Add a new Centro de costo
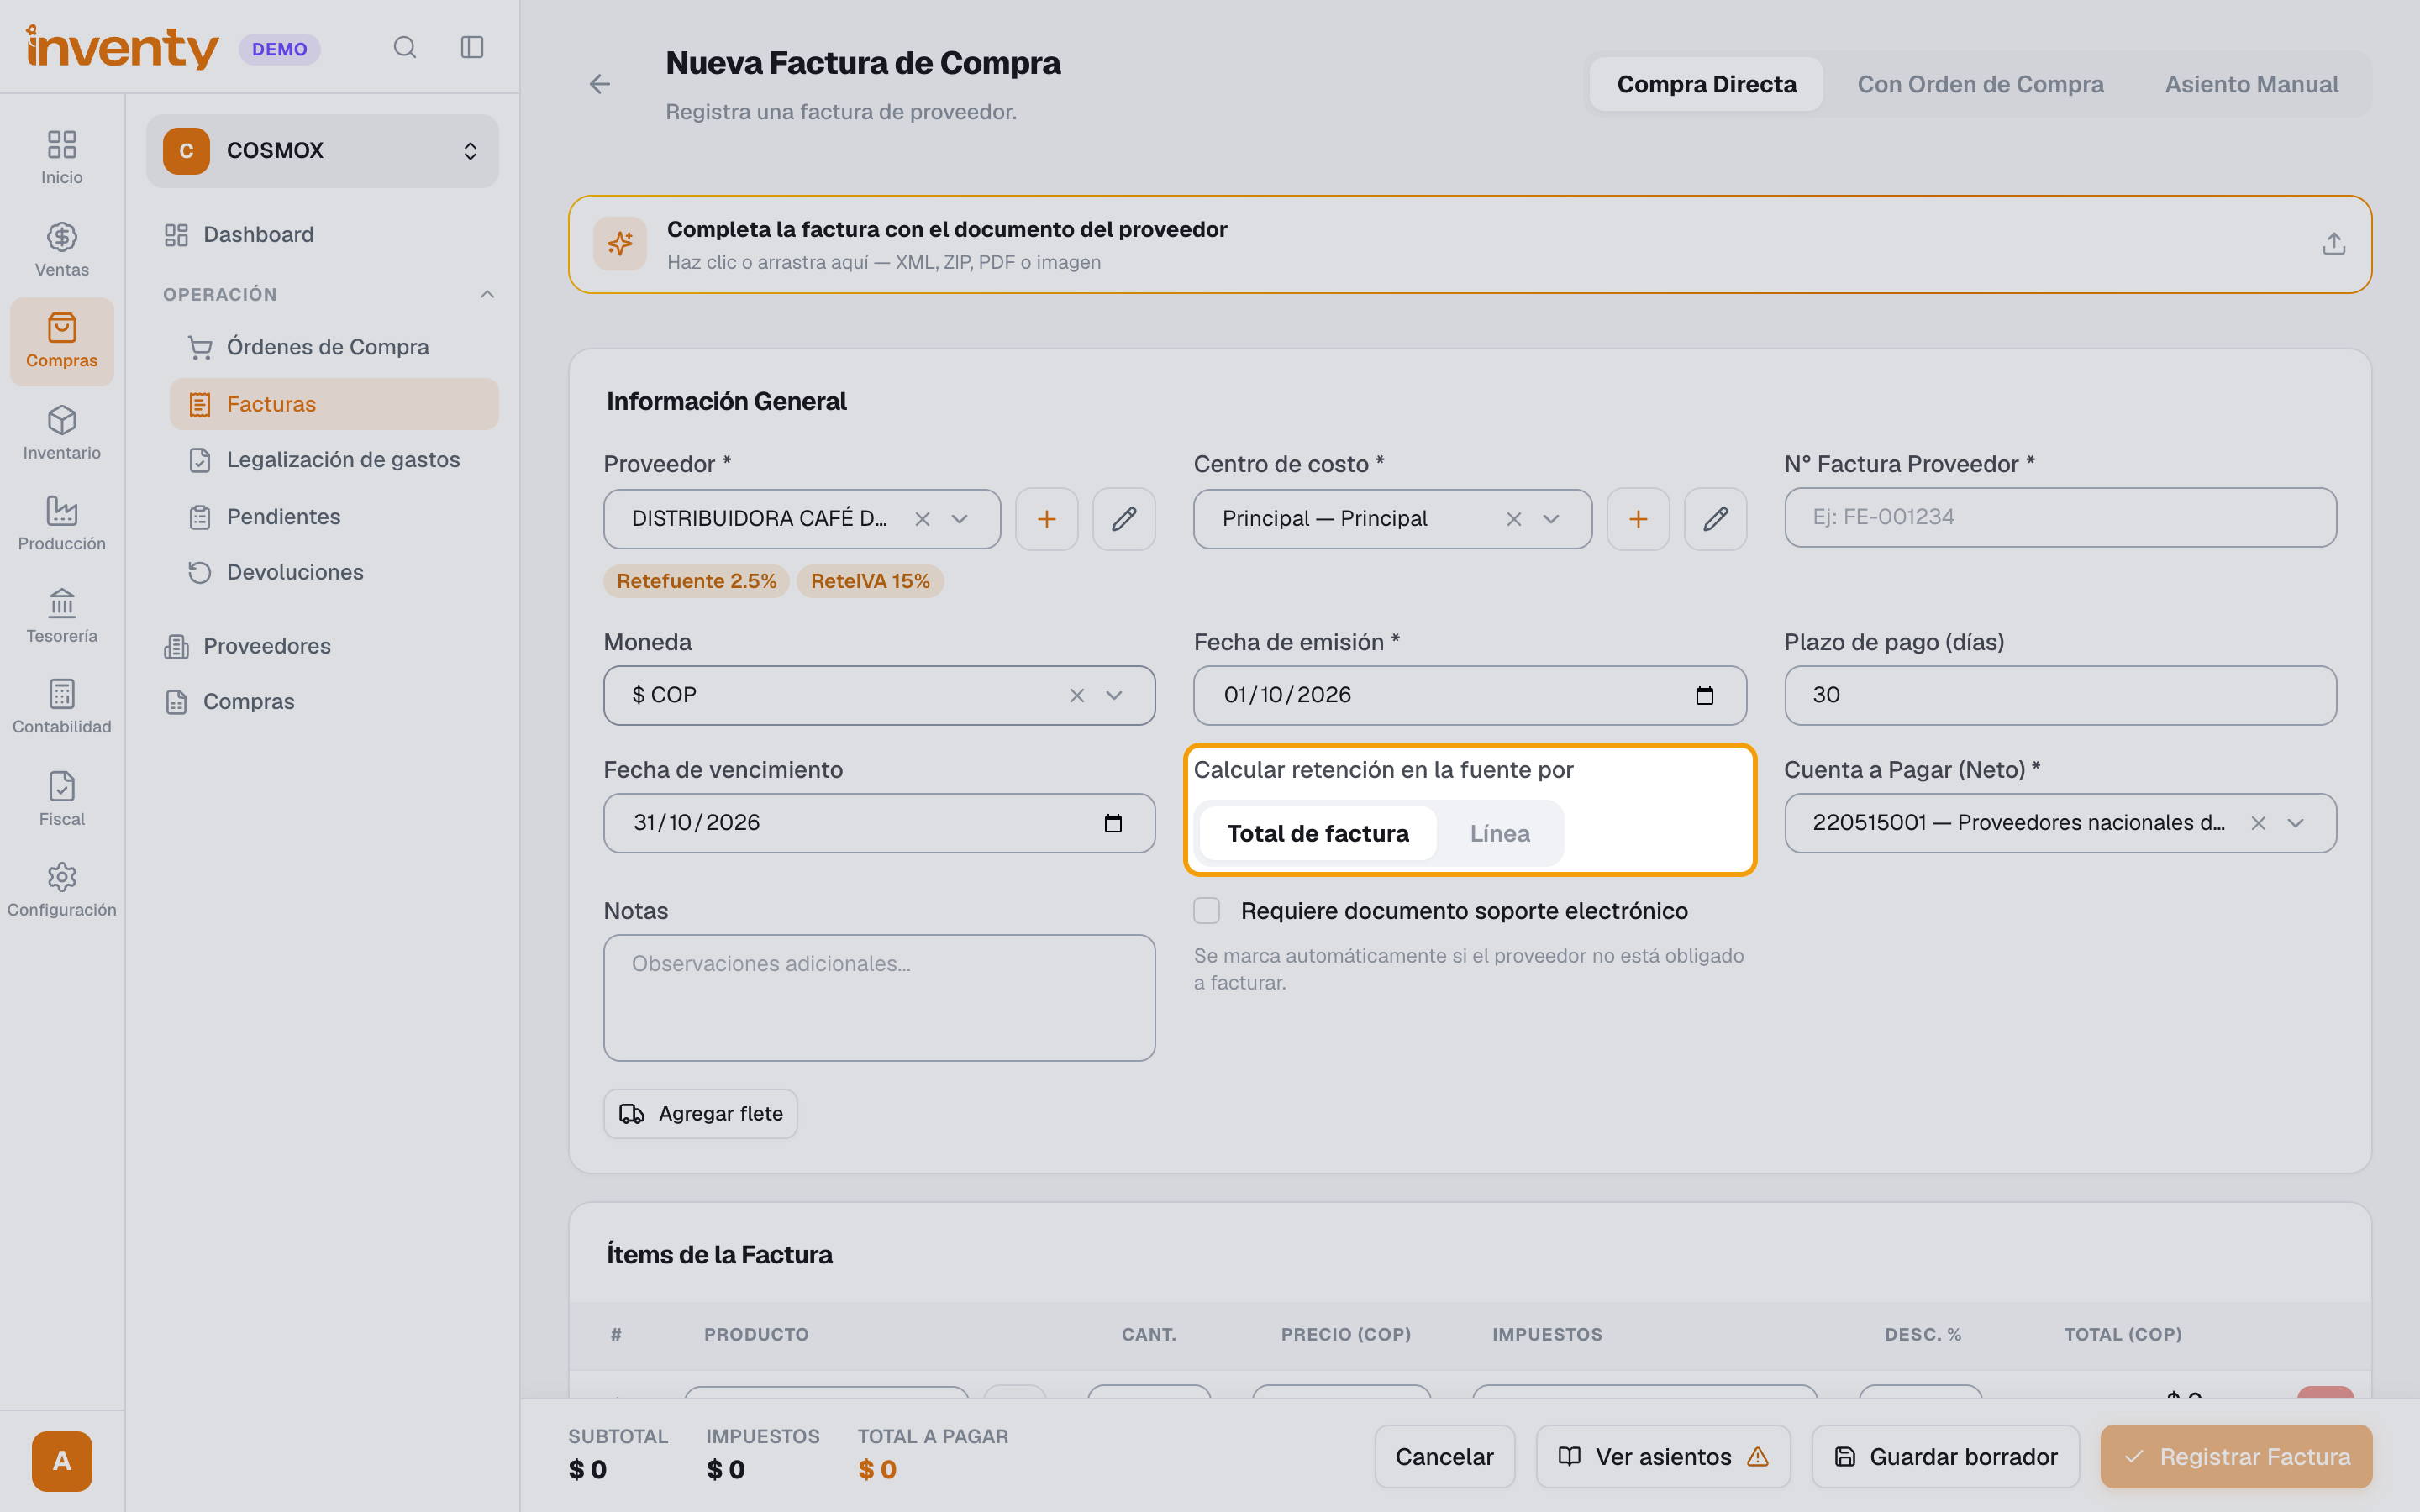2420x1512 pixels. (x=1638, y=519)
